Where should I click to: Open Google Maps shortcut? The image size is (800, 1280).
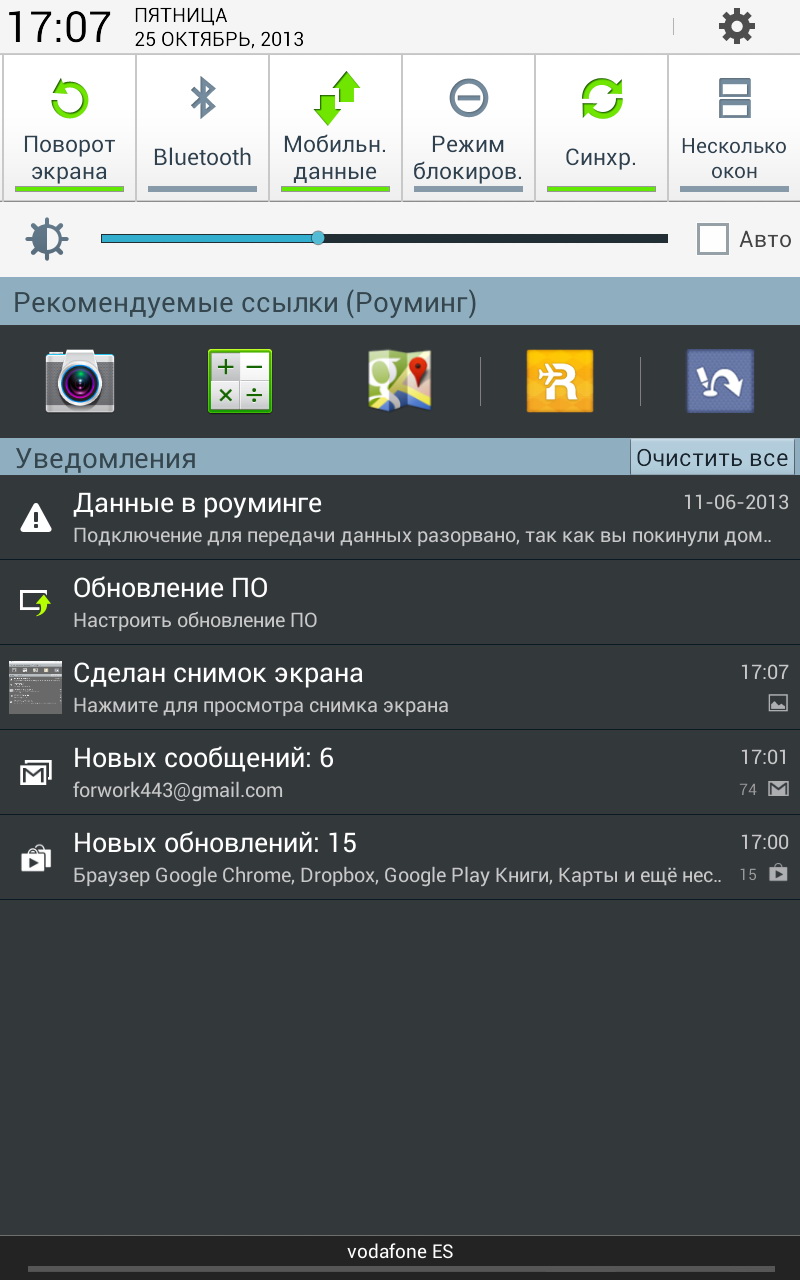point(399,381)
